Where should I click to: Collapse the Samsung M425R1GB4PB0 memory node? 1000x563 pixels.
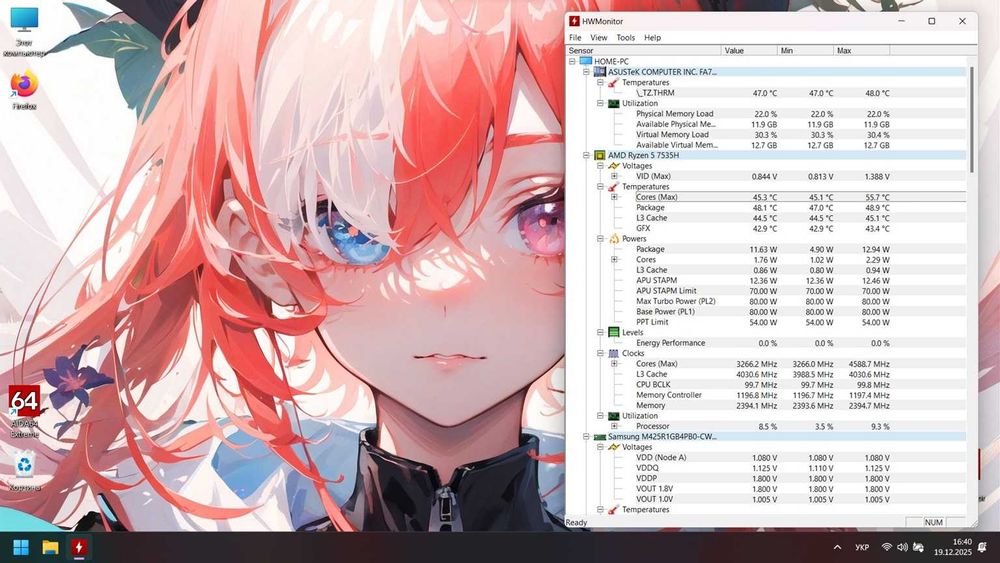[586, 437]
